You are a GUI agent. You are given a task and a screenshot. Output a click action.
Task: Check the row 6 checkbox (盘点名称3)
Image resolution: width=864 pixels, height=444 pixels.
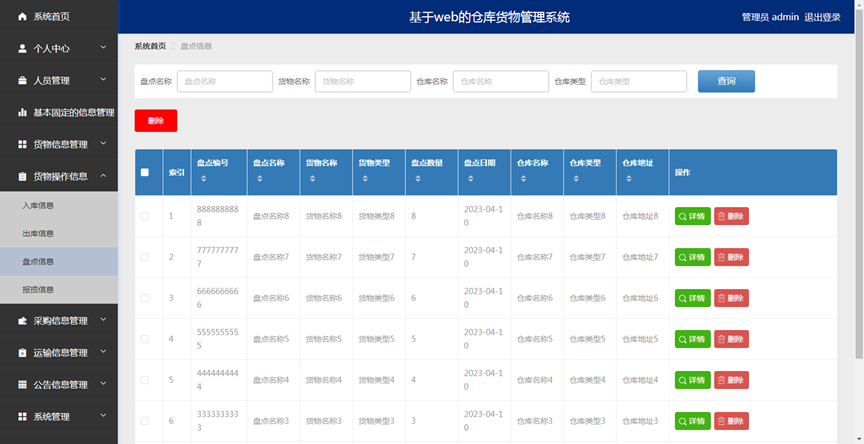pyautogui.click(x=145, y=421)
